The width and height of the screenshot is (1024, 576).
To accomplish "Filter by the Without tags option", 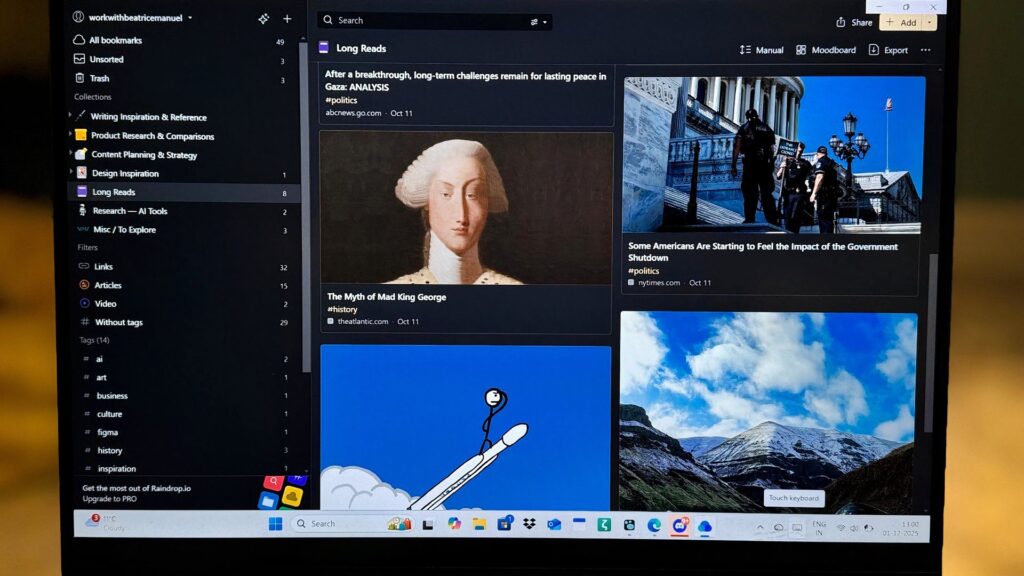I will pyautogui.click(x=118, y=322).
